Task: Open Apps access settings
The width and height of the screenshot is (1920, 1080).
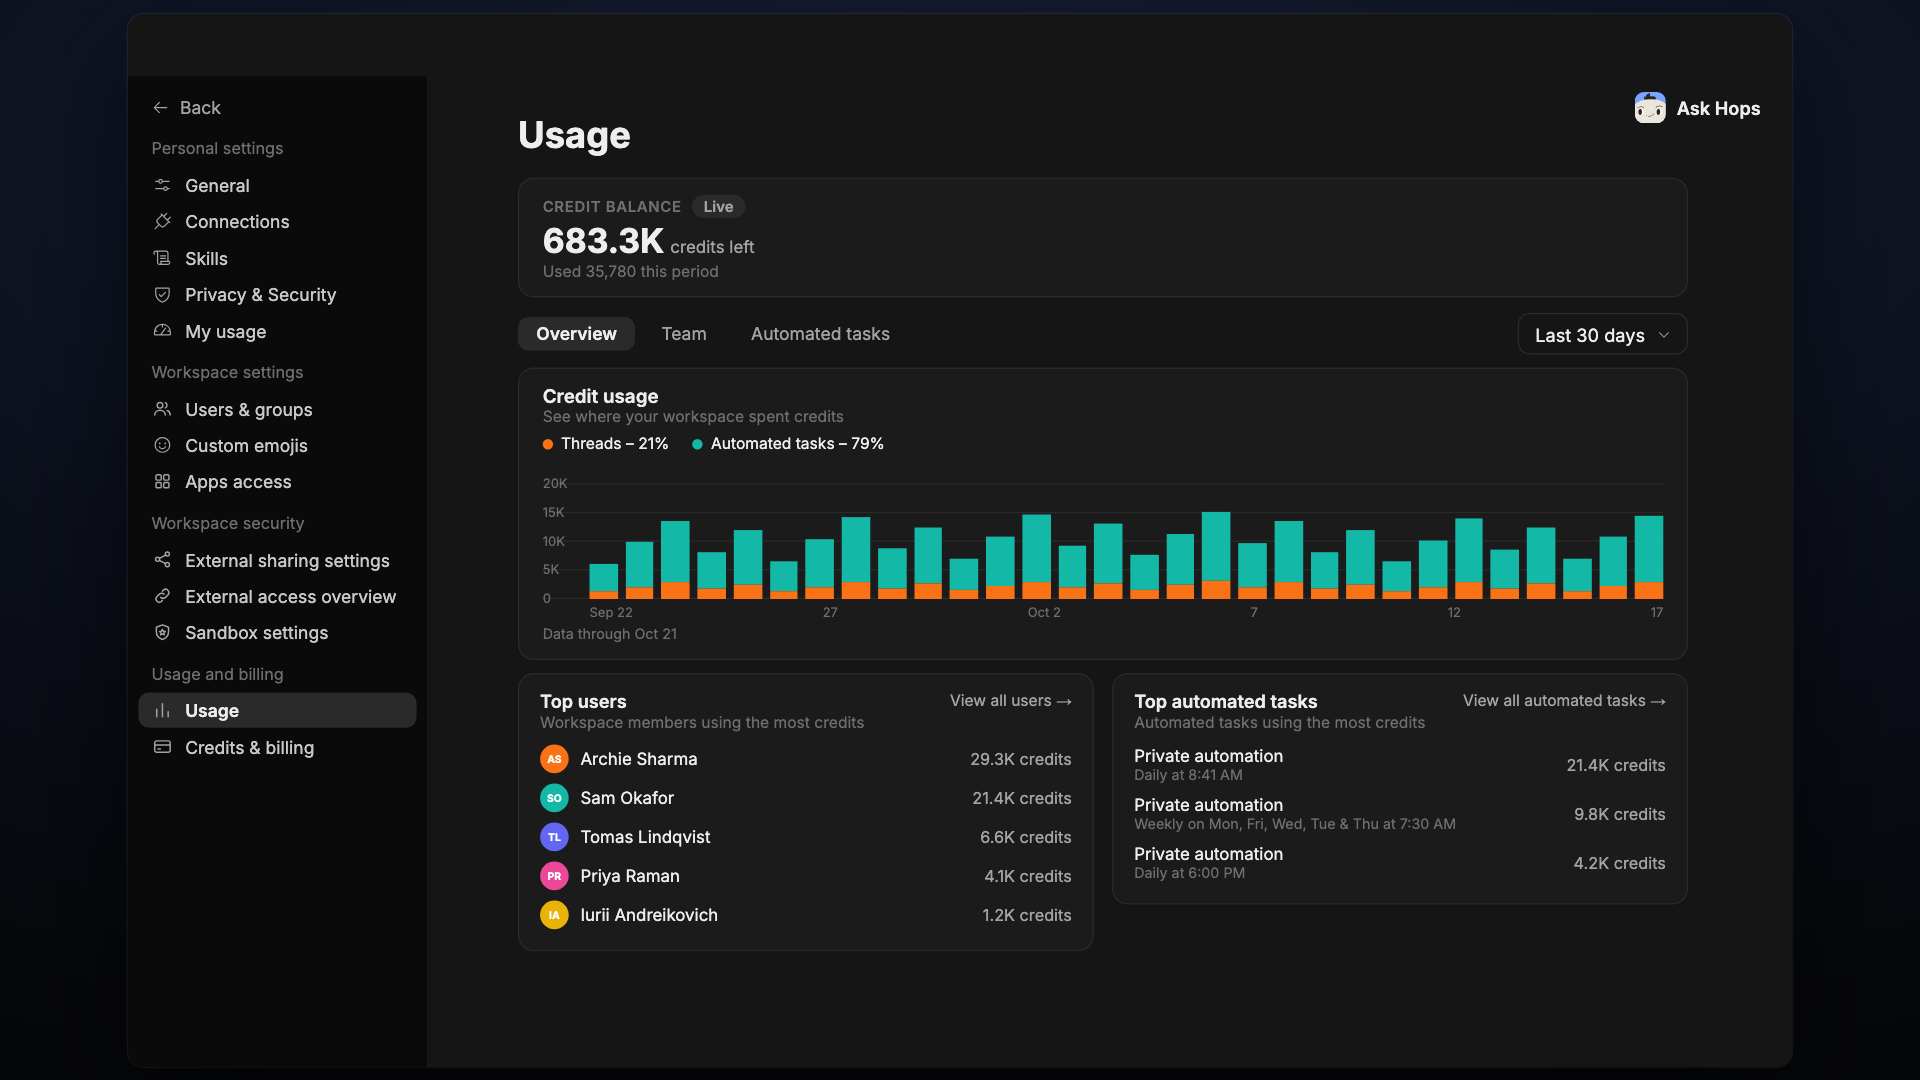Action: pos(277,481)
